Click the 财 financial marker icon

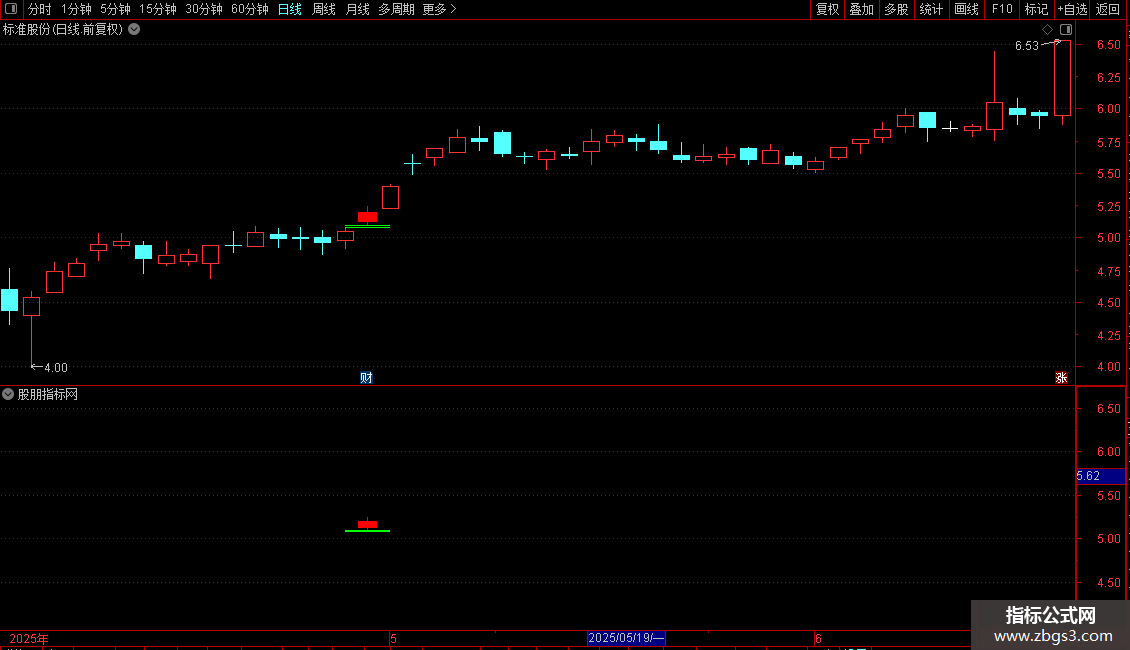coord(366,378)
